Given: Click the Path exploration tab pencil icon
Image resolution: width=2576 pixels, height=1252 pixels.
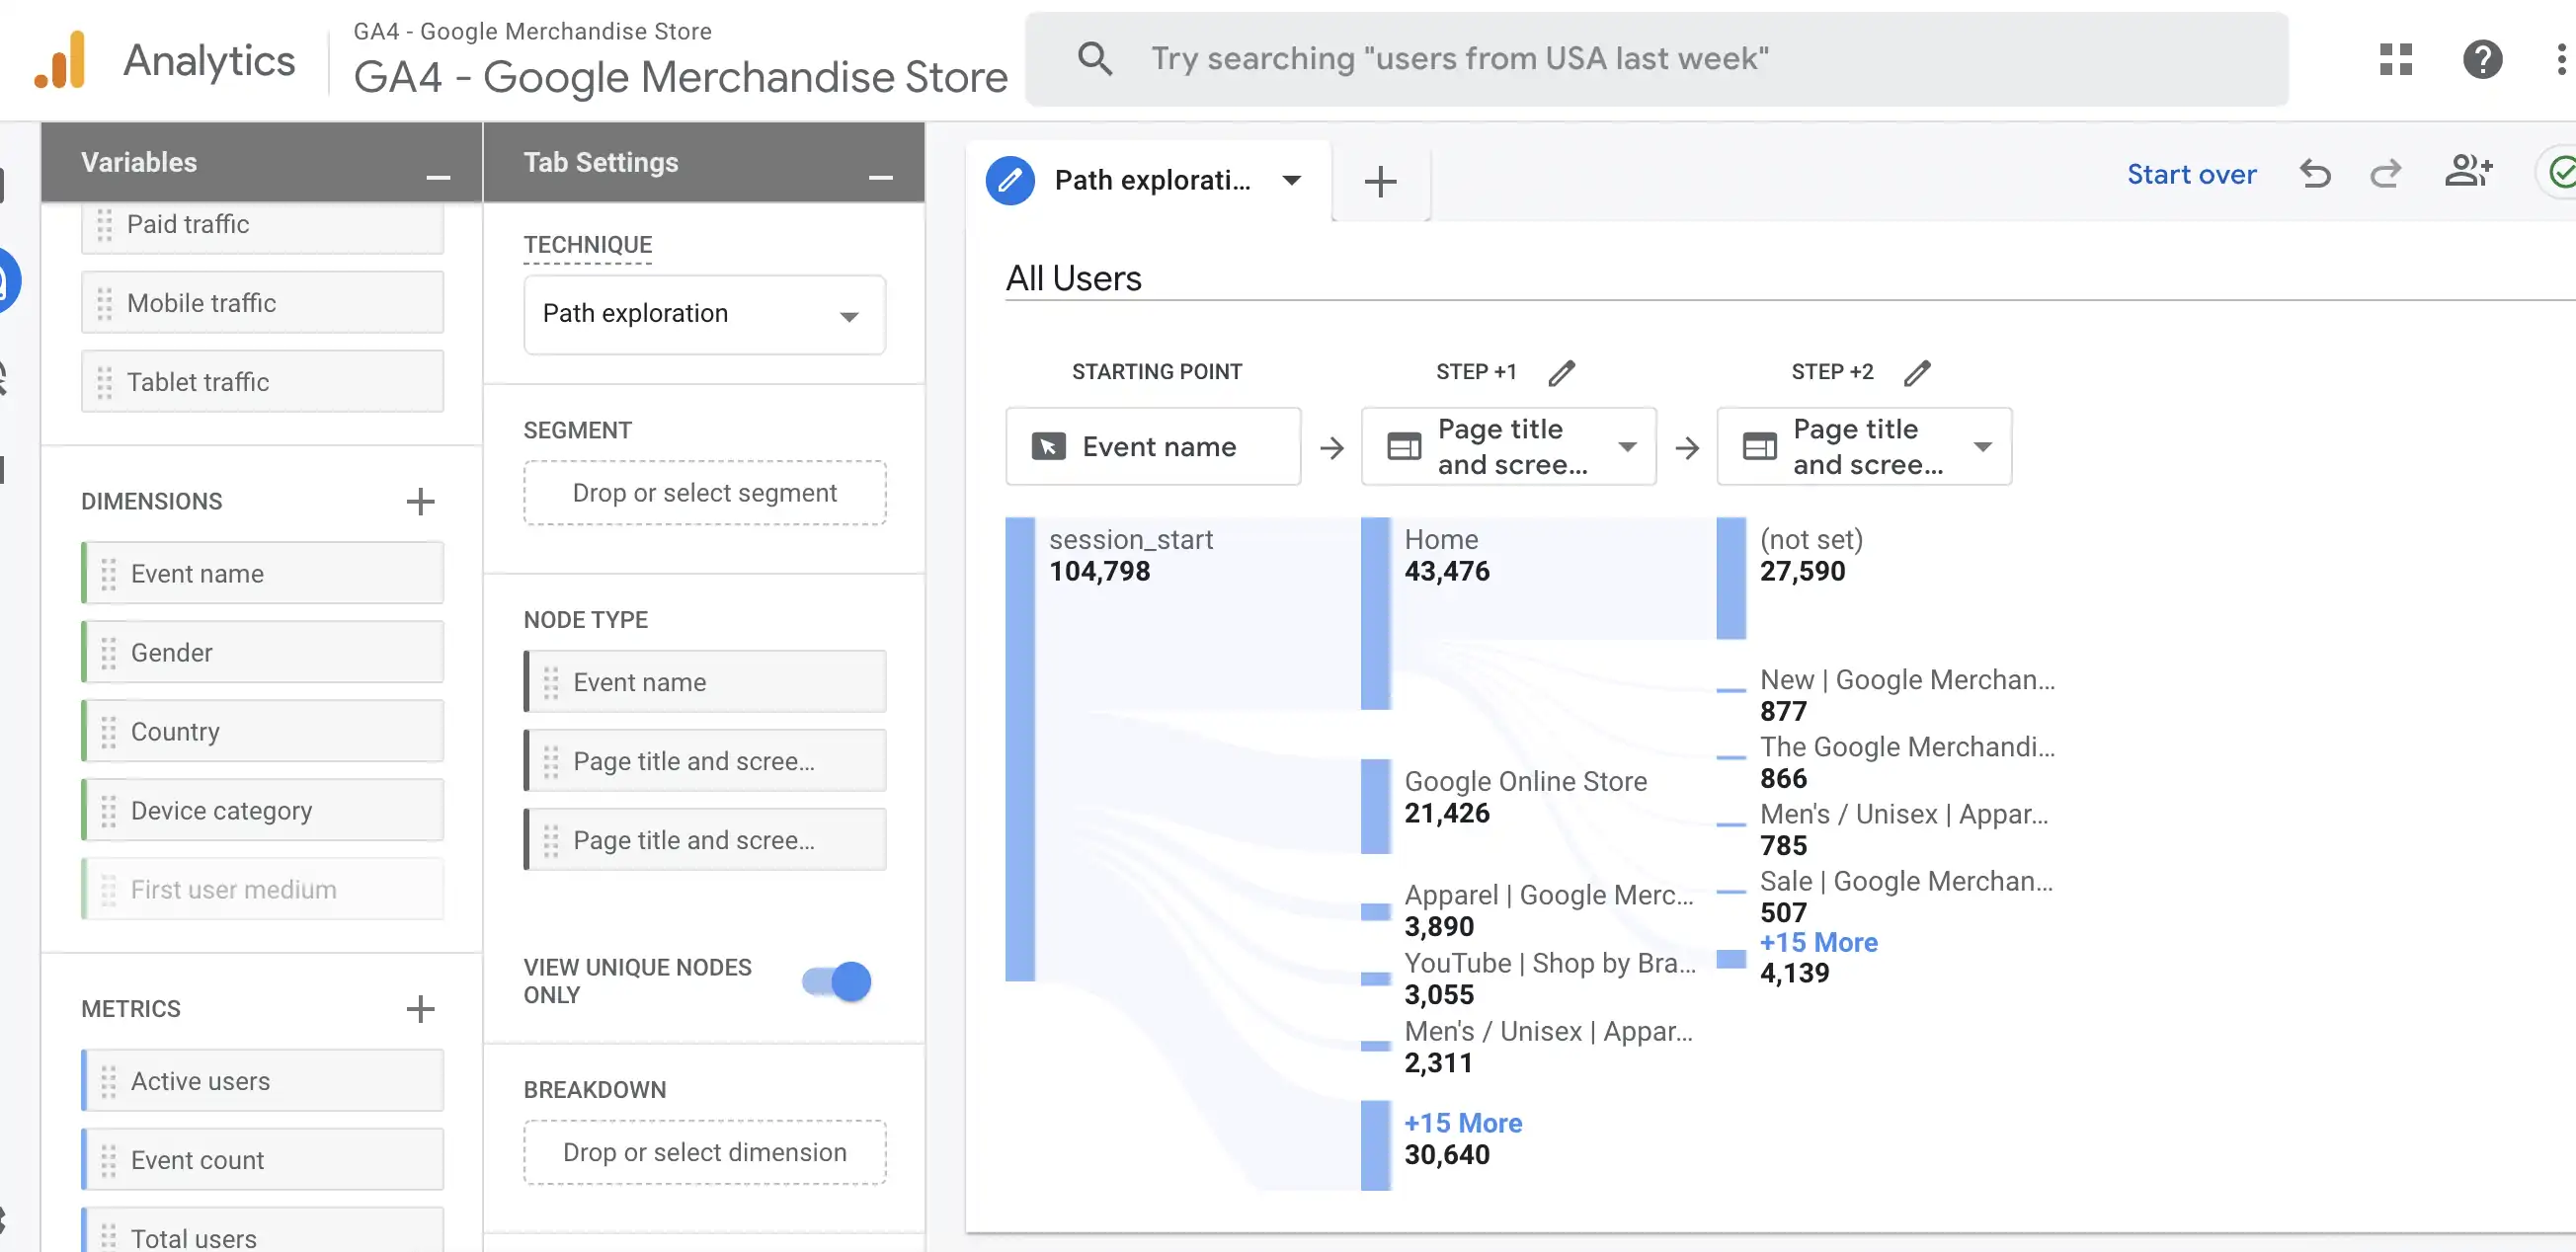Looking at the screenshot, I should coord(1010,180).
